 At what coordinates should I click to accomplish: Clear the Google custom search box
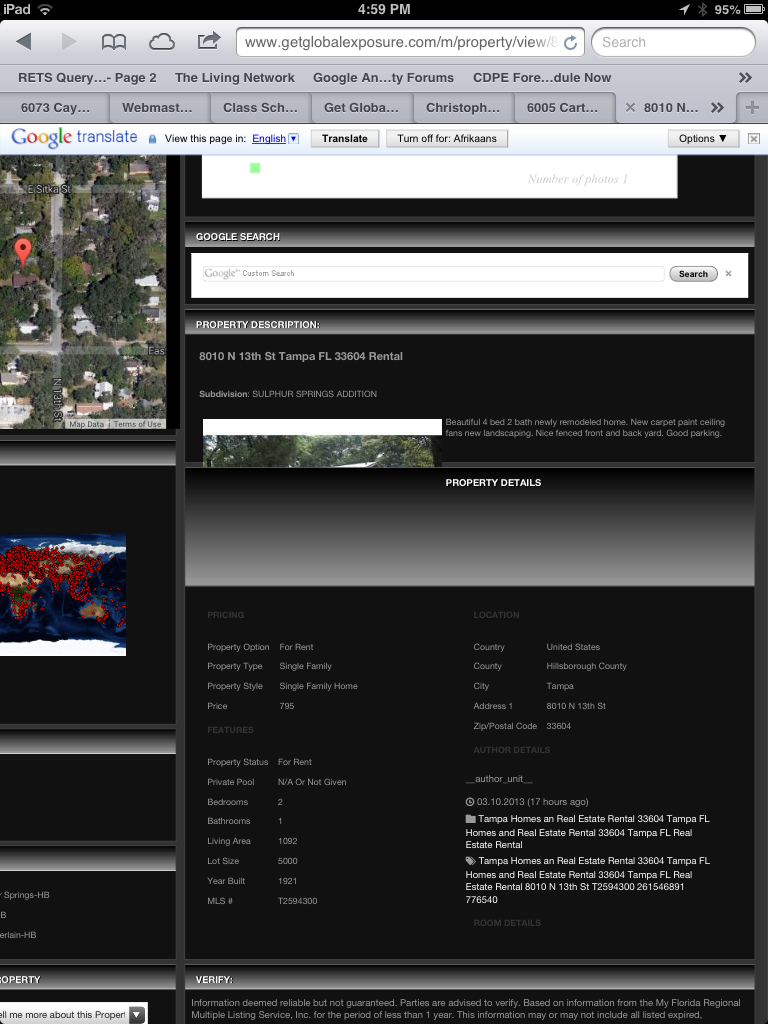(728, 274)
